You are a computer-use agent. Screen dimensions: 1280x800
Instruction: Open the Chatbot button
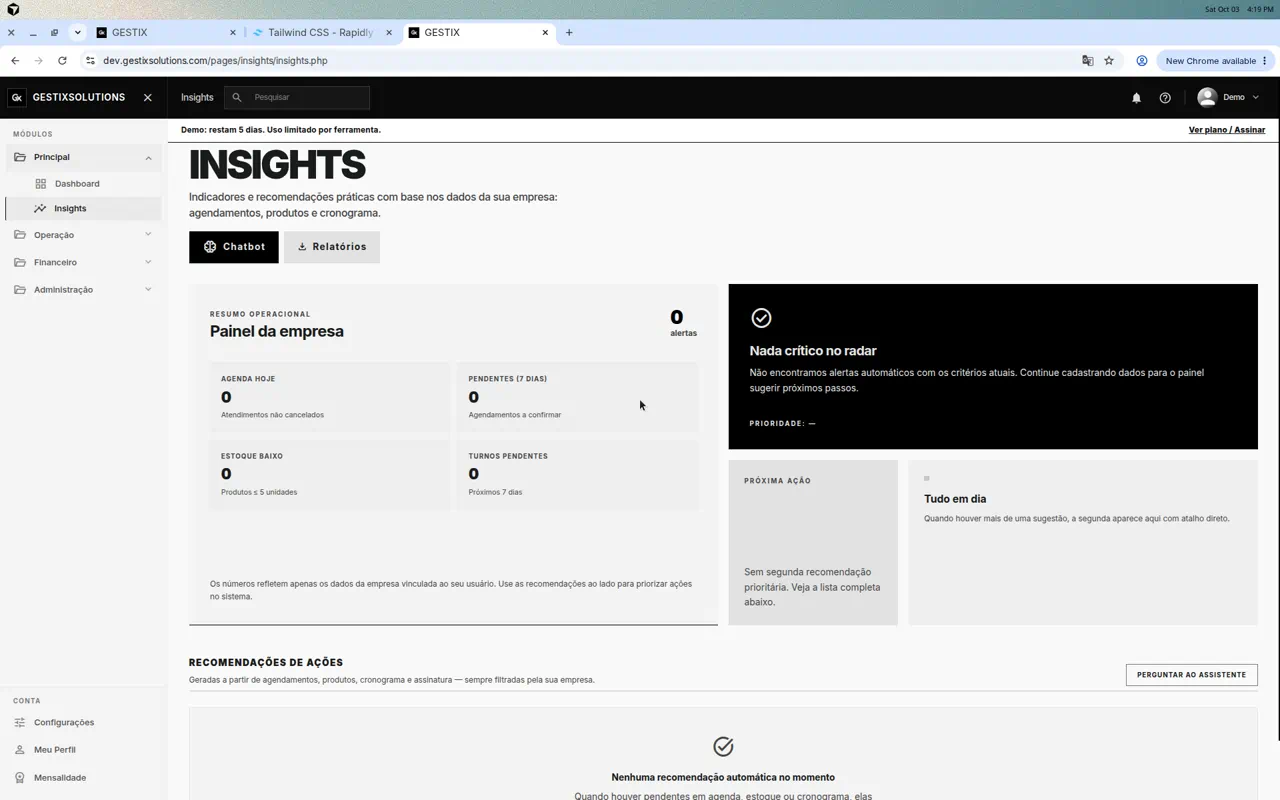[x=234, y=247]
